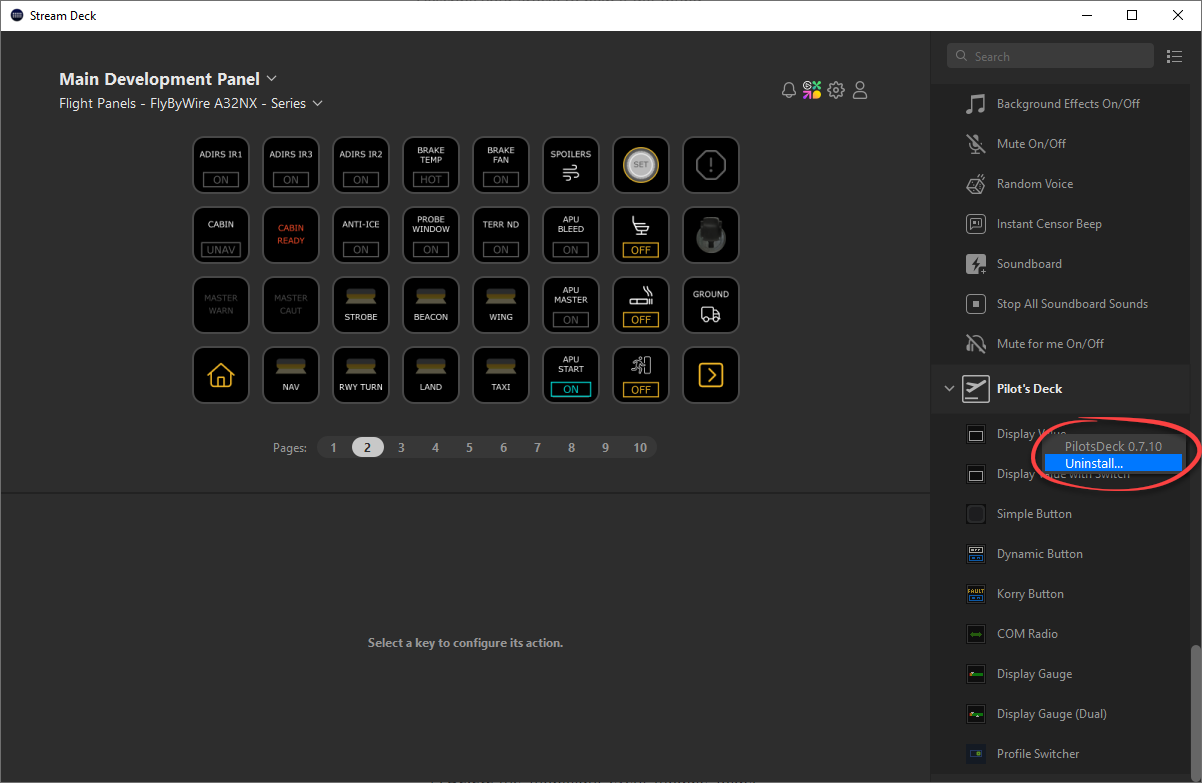Select the Profile Switcher action
This screenshot has height=783, width=1202.
pos(1061,754)
